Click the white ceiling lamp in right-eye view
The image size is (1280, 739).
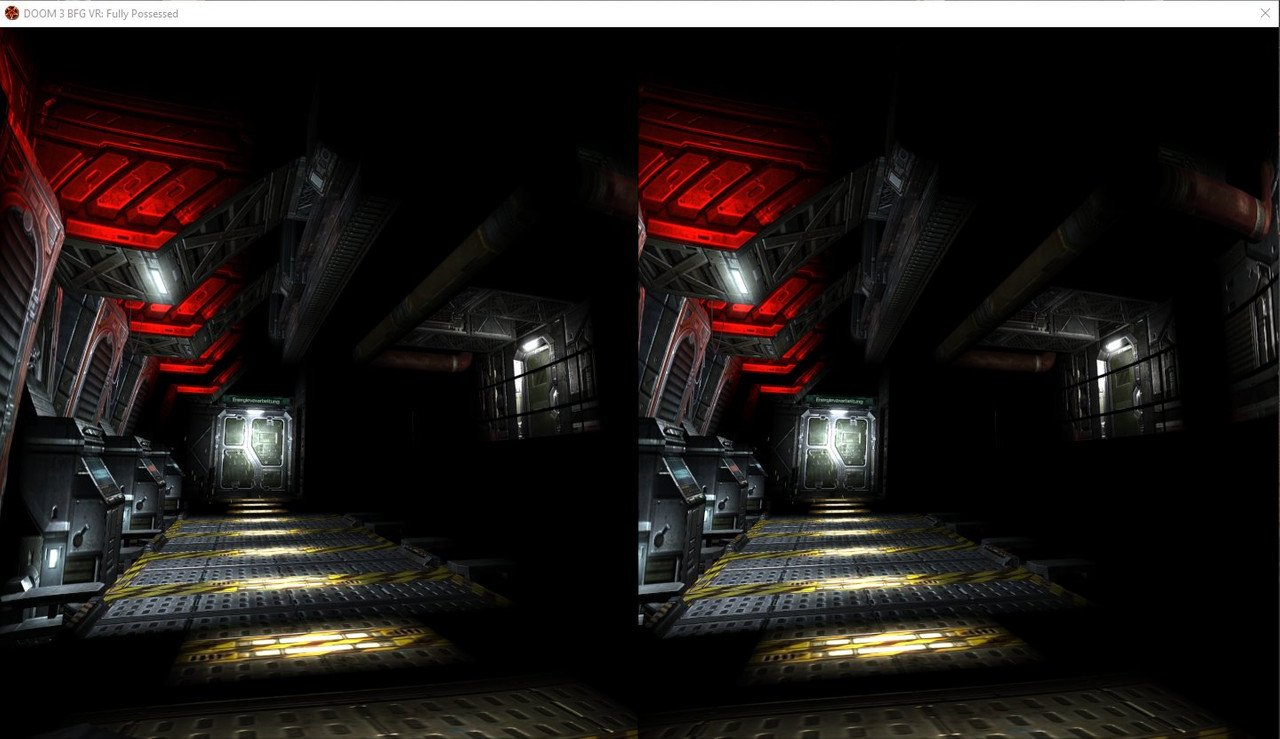click(x=737, y=279)
